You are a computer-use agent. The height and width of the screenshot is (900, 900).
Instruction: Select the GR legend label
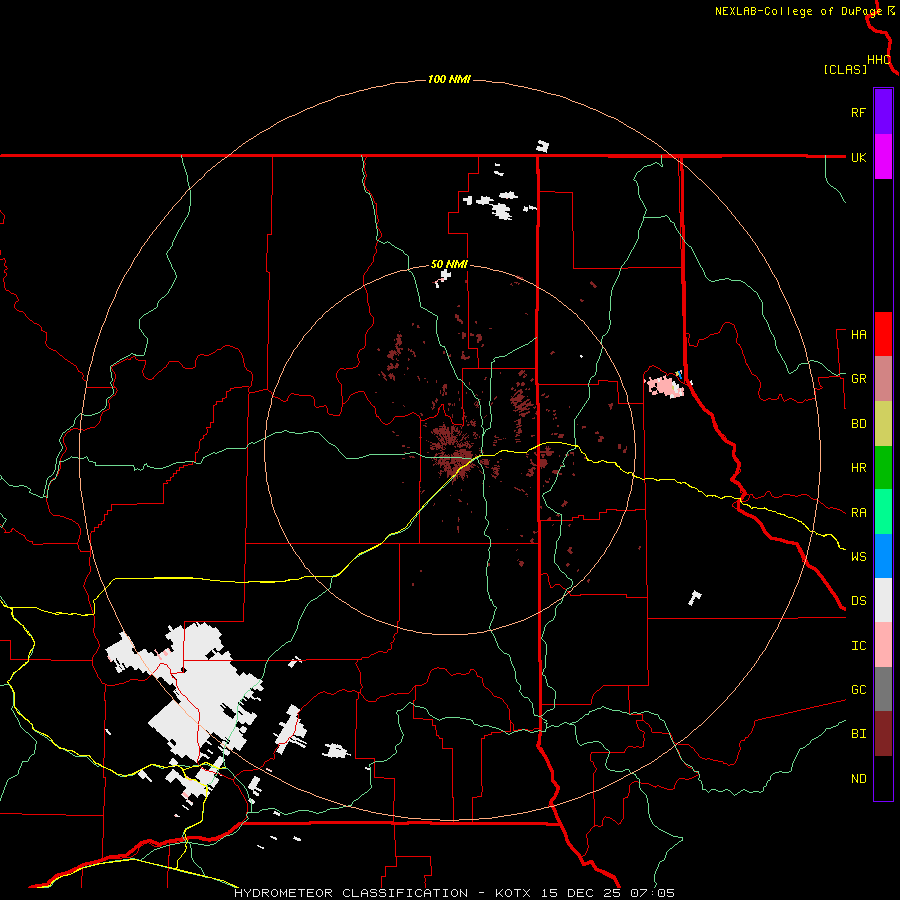coord(858,379)
